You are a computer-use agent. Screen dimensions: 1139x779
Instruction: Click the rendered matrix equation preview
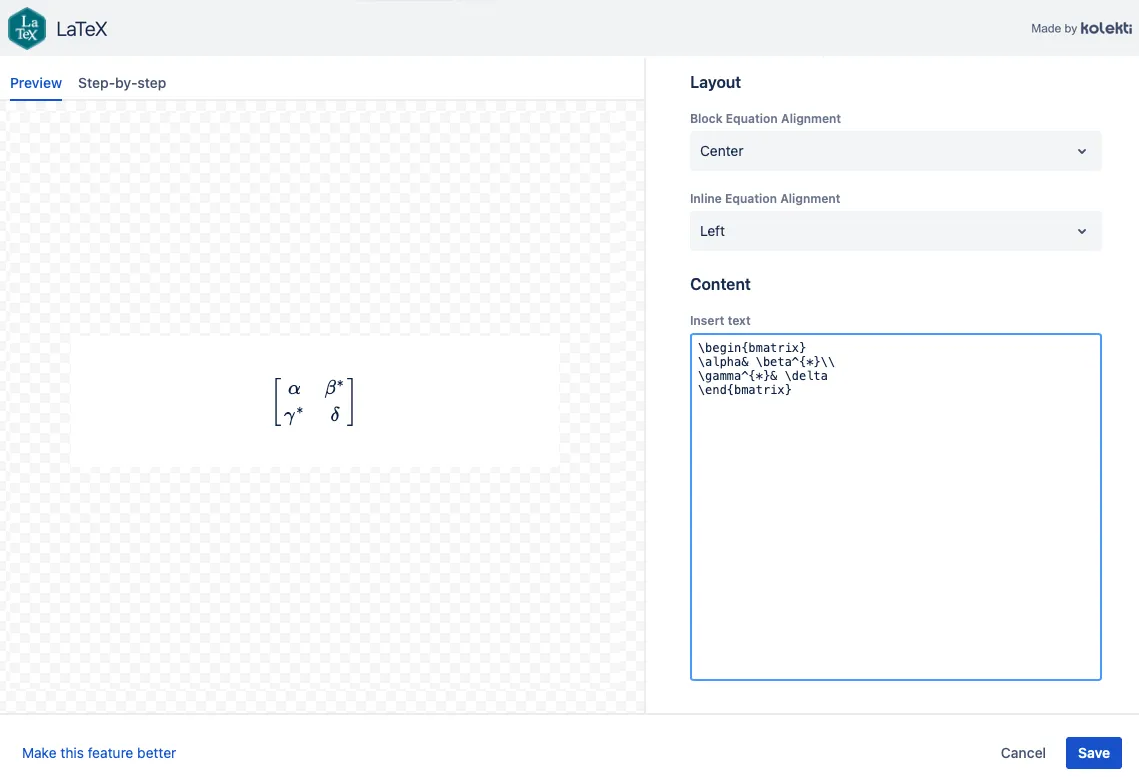click(314, 401)
